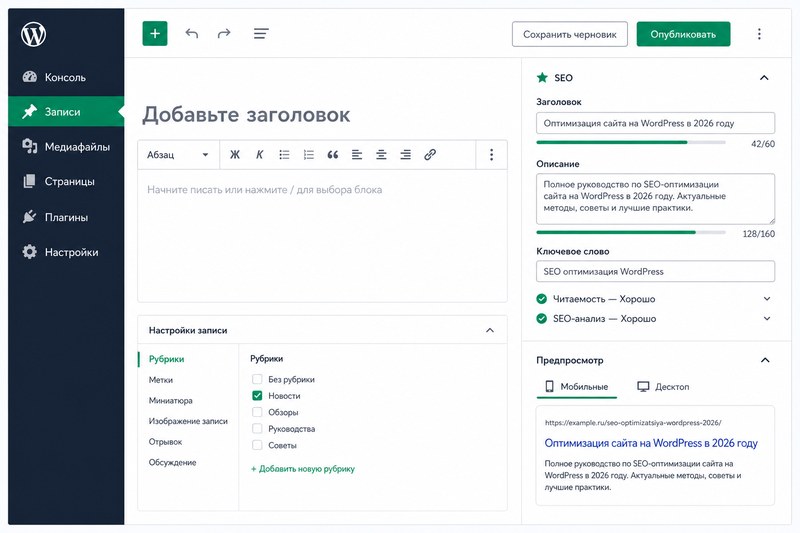Click the preview URL example.ru text
800x533 pixels.
click(x=633, y=423)
